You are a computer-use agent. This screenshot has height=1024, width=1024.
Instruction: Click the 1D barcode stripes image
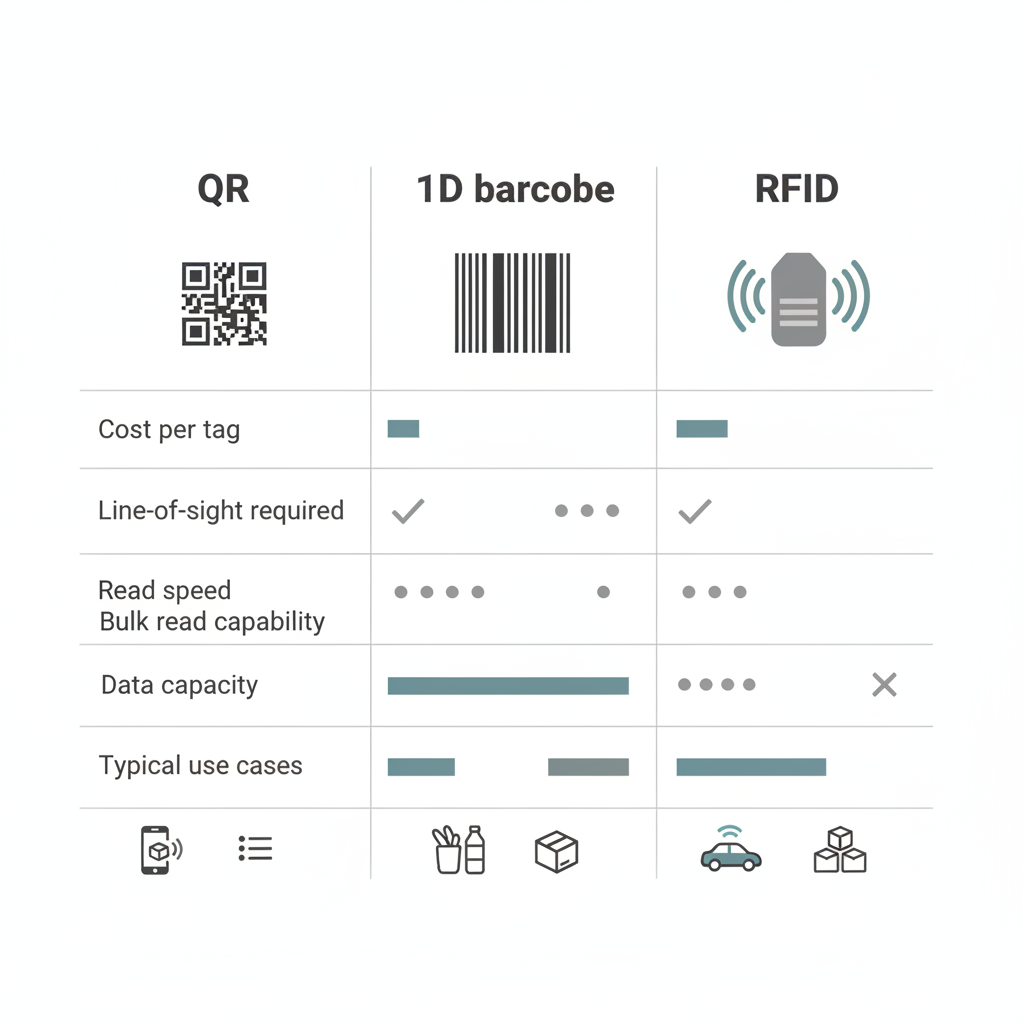(512, 302)
